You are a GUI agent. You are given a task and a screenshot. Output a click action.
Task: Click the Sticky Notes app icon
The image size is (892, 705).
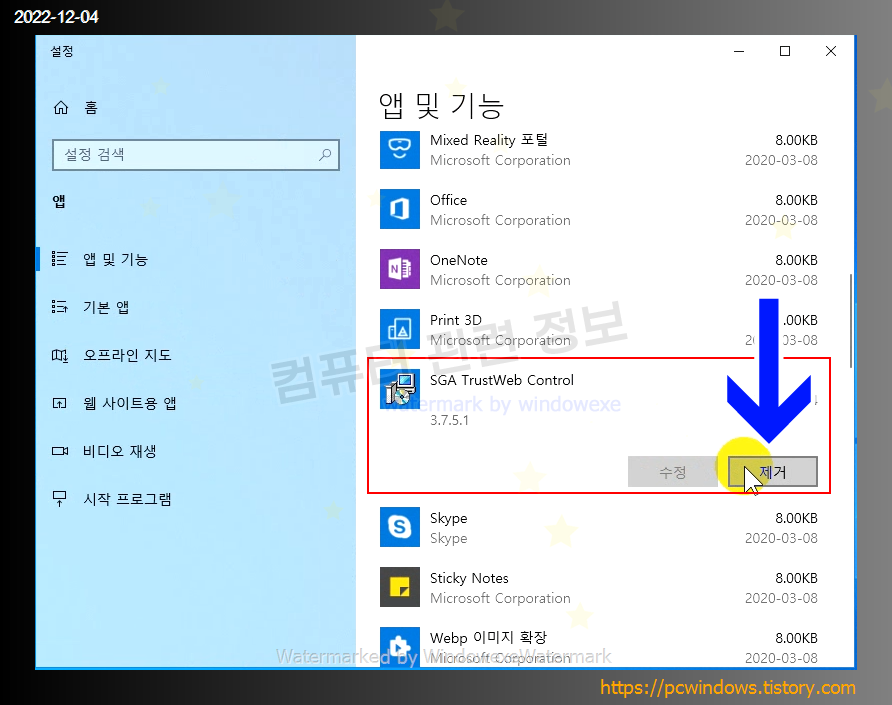pos(400,587)
